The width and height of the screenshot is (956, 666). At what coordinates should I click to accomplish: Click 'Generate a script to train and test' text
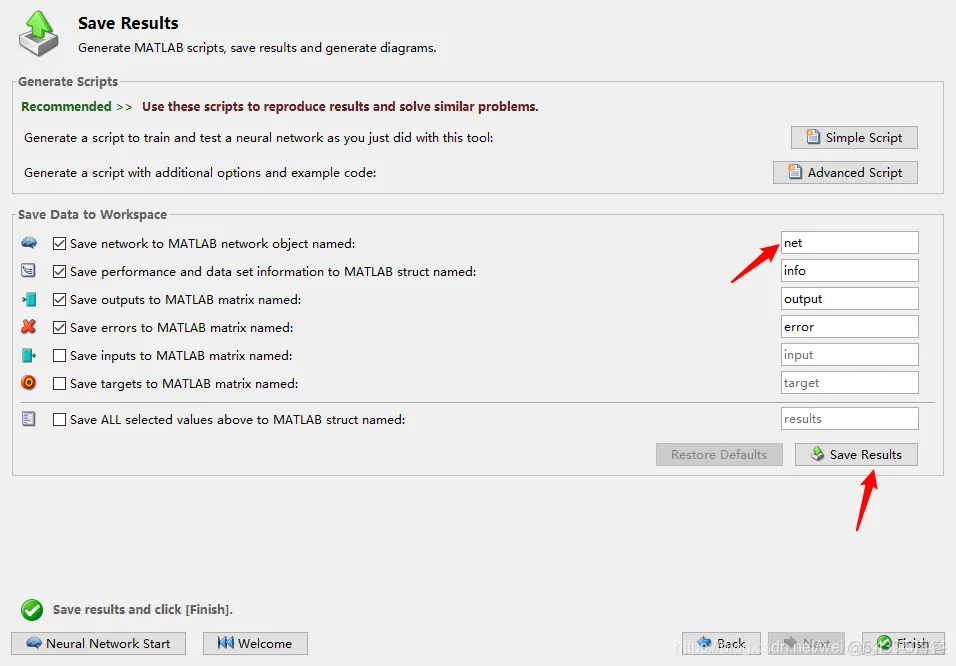click(x=259, y=138)
